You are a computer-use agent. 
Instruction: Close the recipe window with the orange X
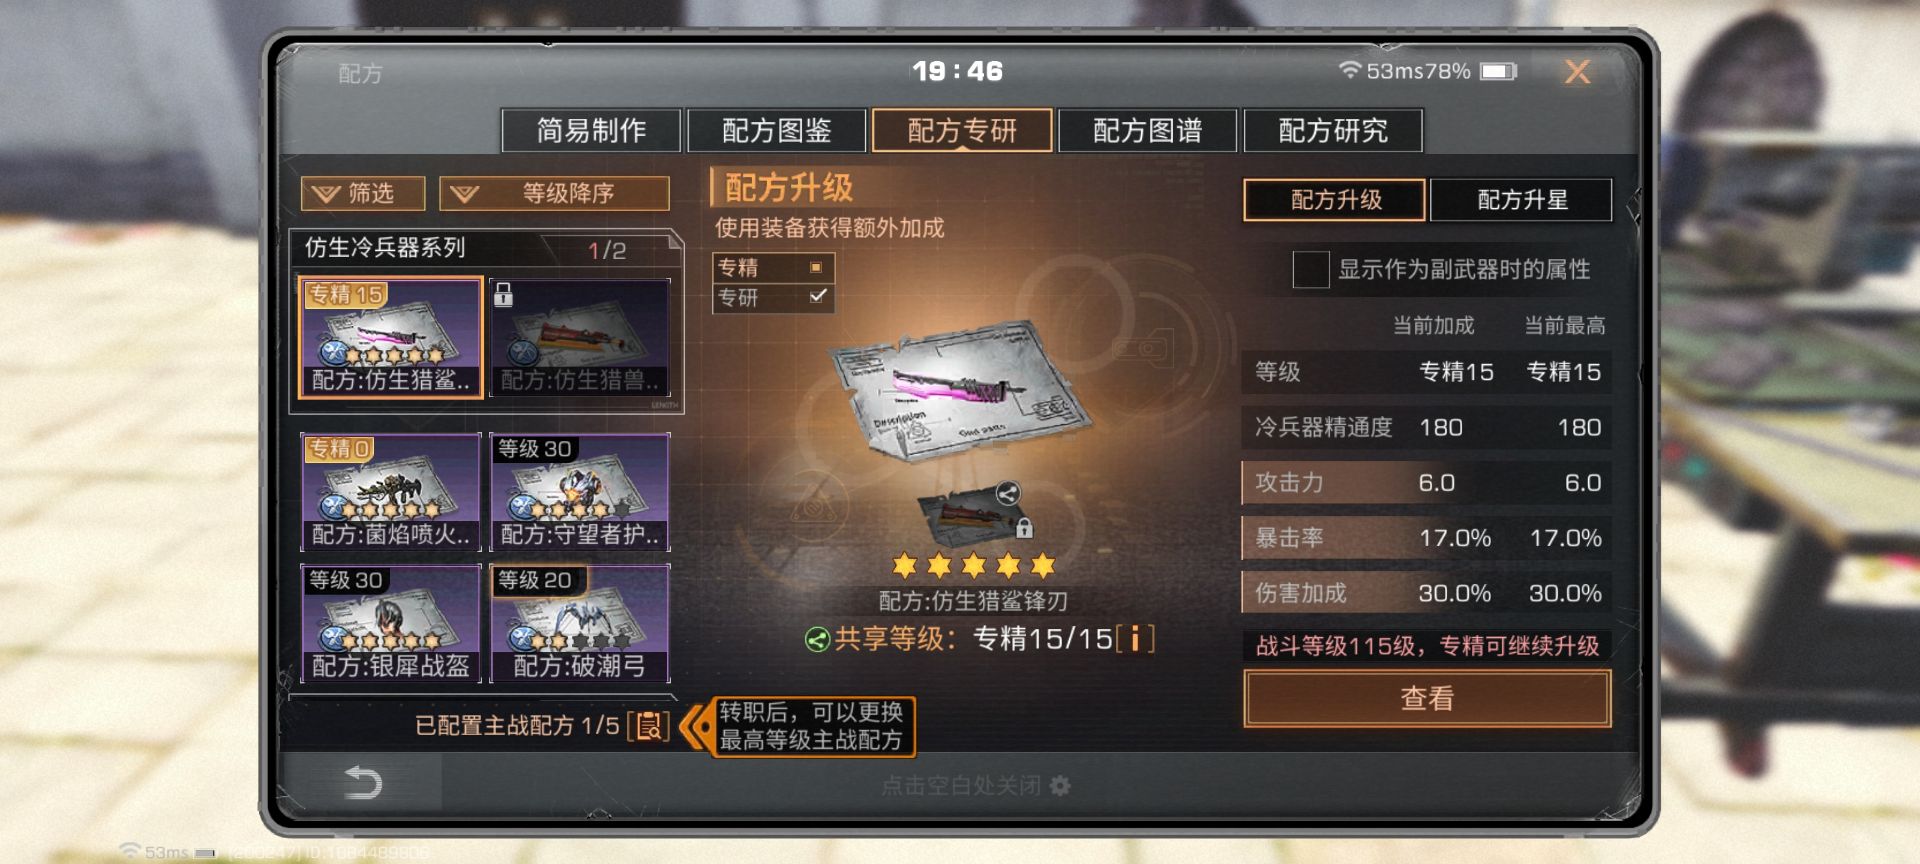click(1577, 71)
